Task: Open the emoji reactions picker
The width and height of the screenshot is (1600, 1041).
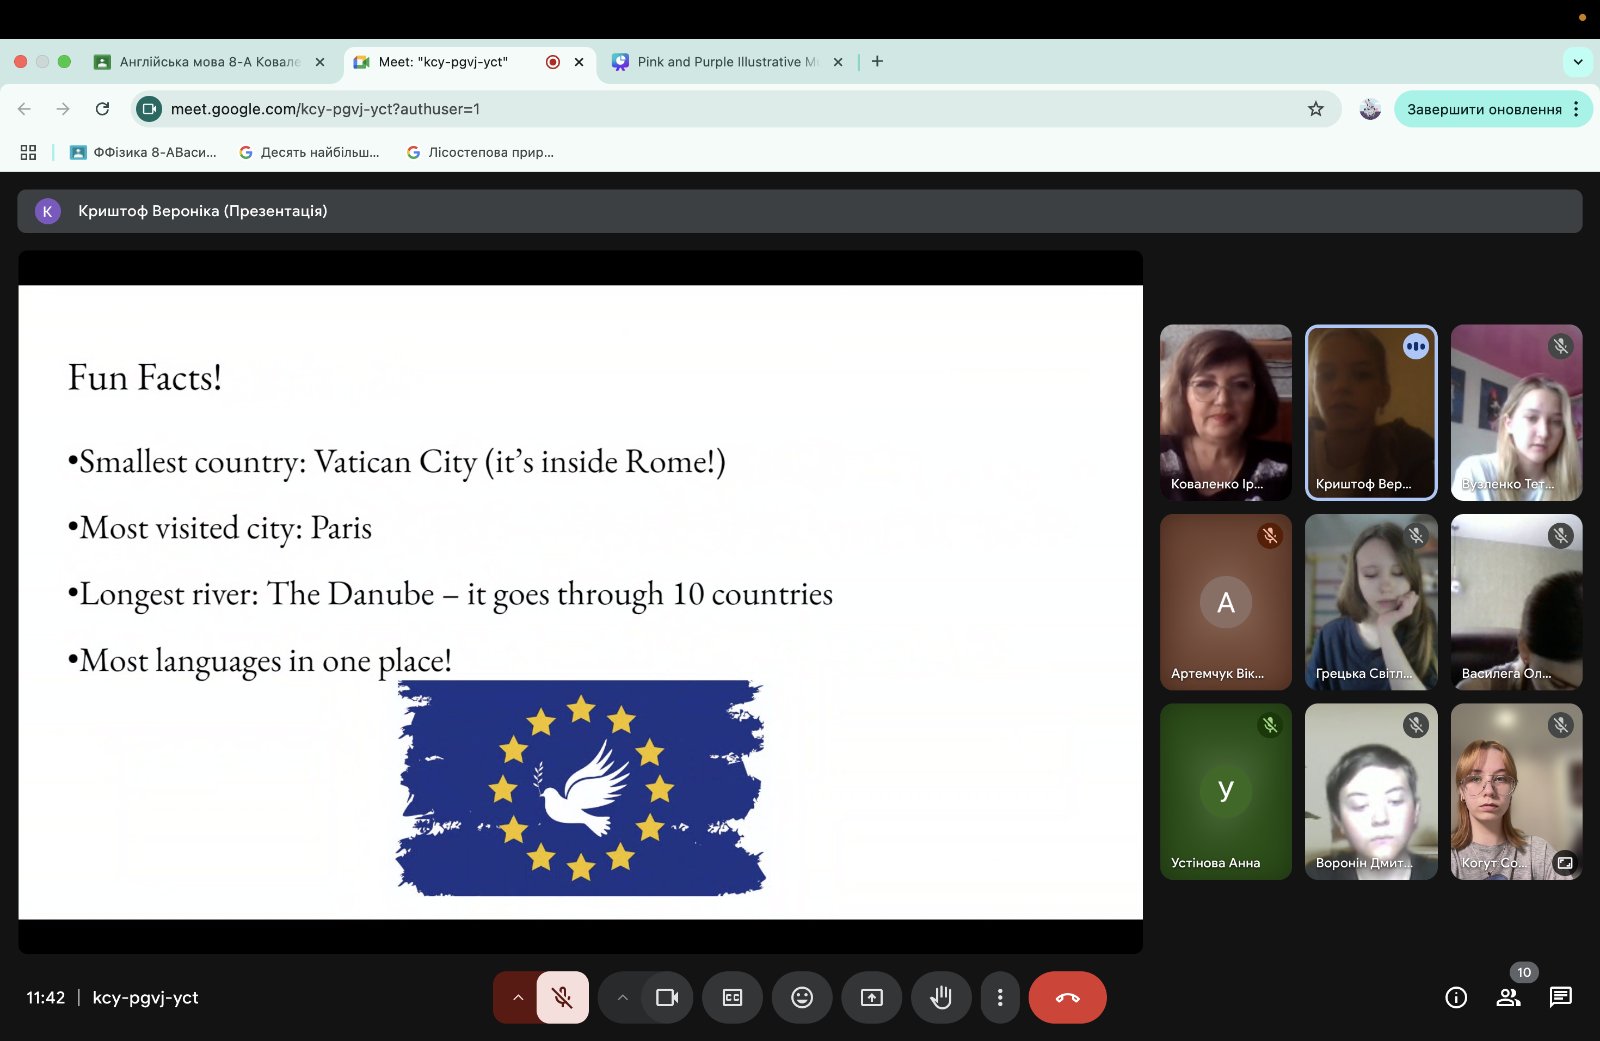Action: point(802,997)
